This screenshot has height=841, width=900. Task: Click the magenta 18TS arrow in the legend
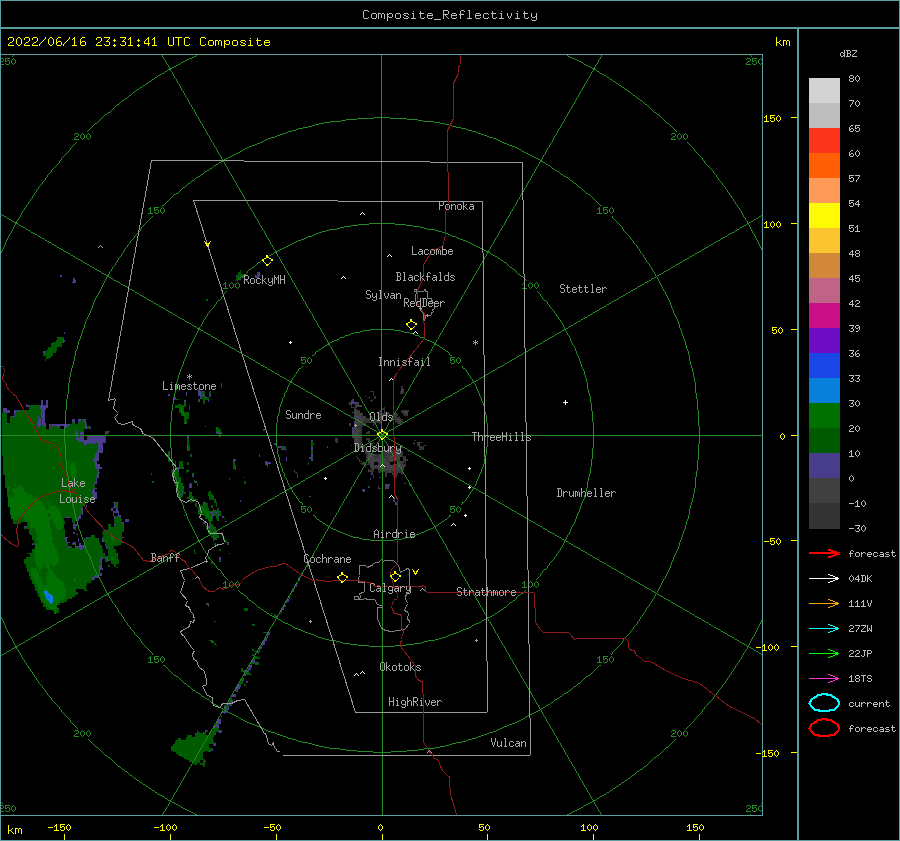click(824, 679)
